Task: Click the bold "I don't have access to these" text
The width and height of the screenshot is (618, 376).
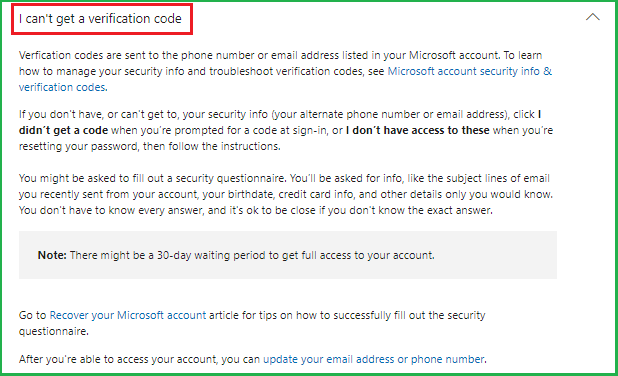Action: point(418,130)
